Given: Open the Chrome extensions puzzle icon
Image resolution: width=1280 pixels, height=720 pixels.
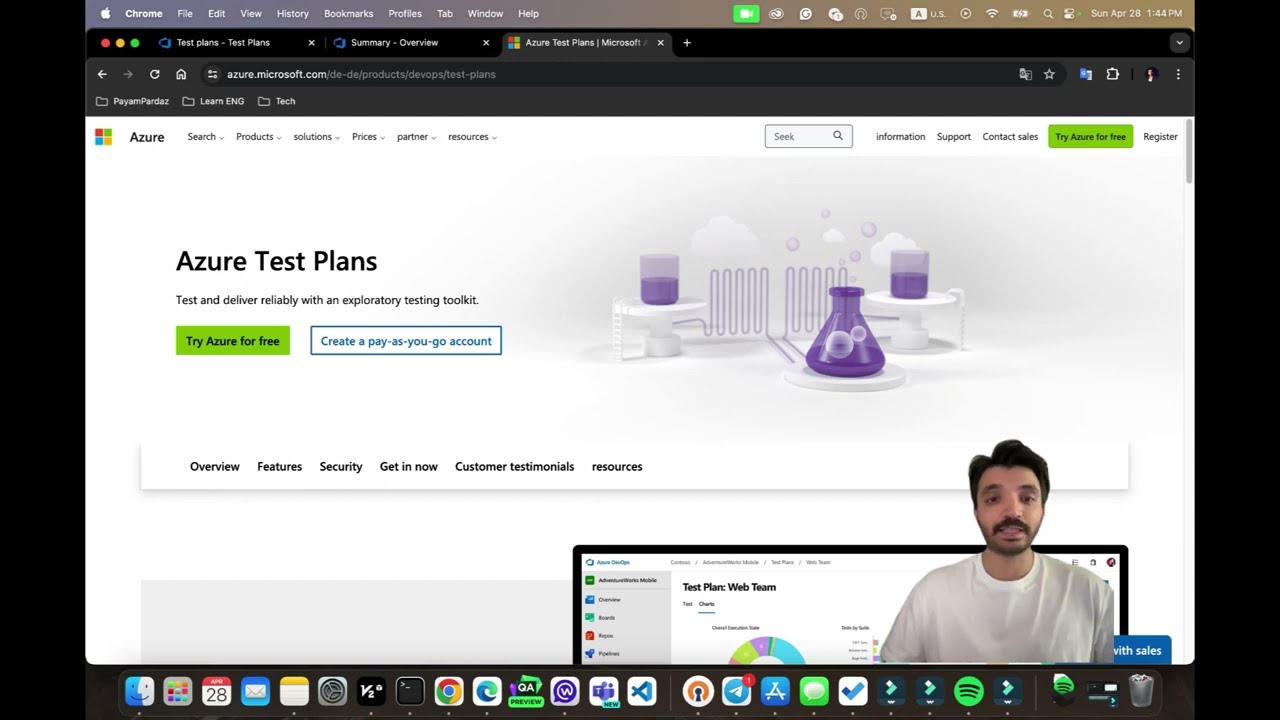Looking at the screenshot, I should 1112,74.
